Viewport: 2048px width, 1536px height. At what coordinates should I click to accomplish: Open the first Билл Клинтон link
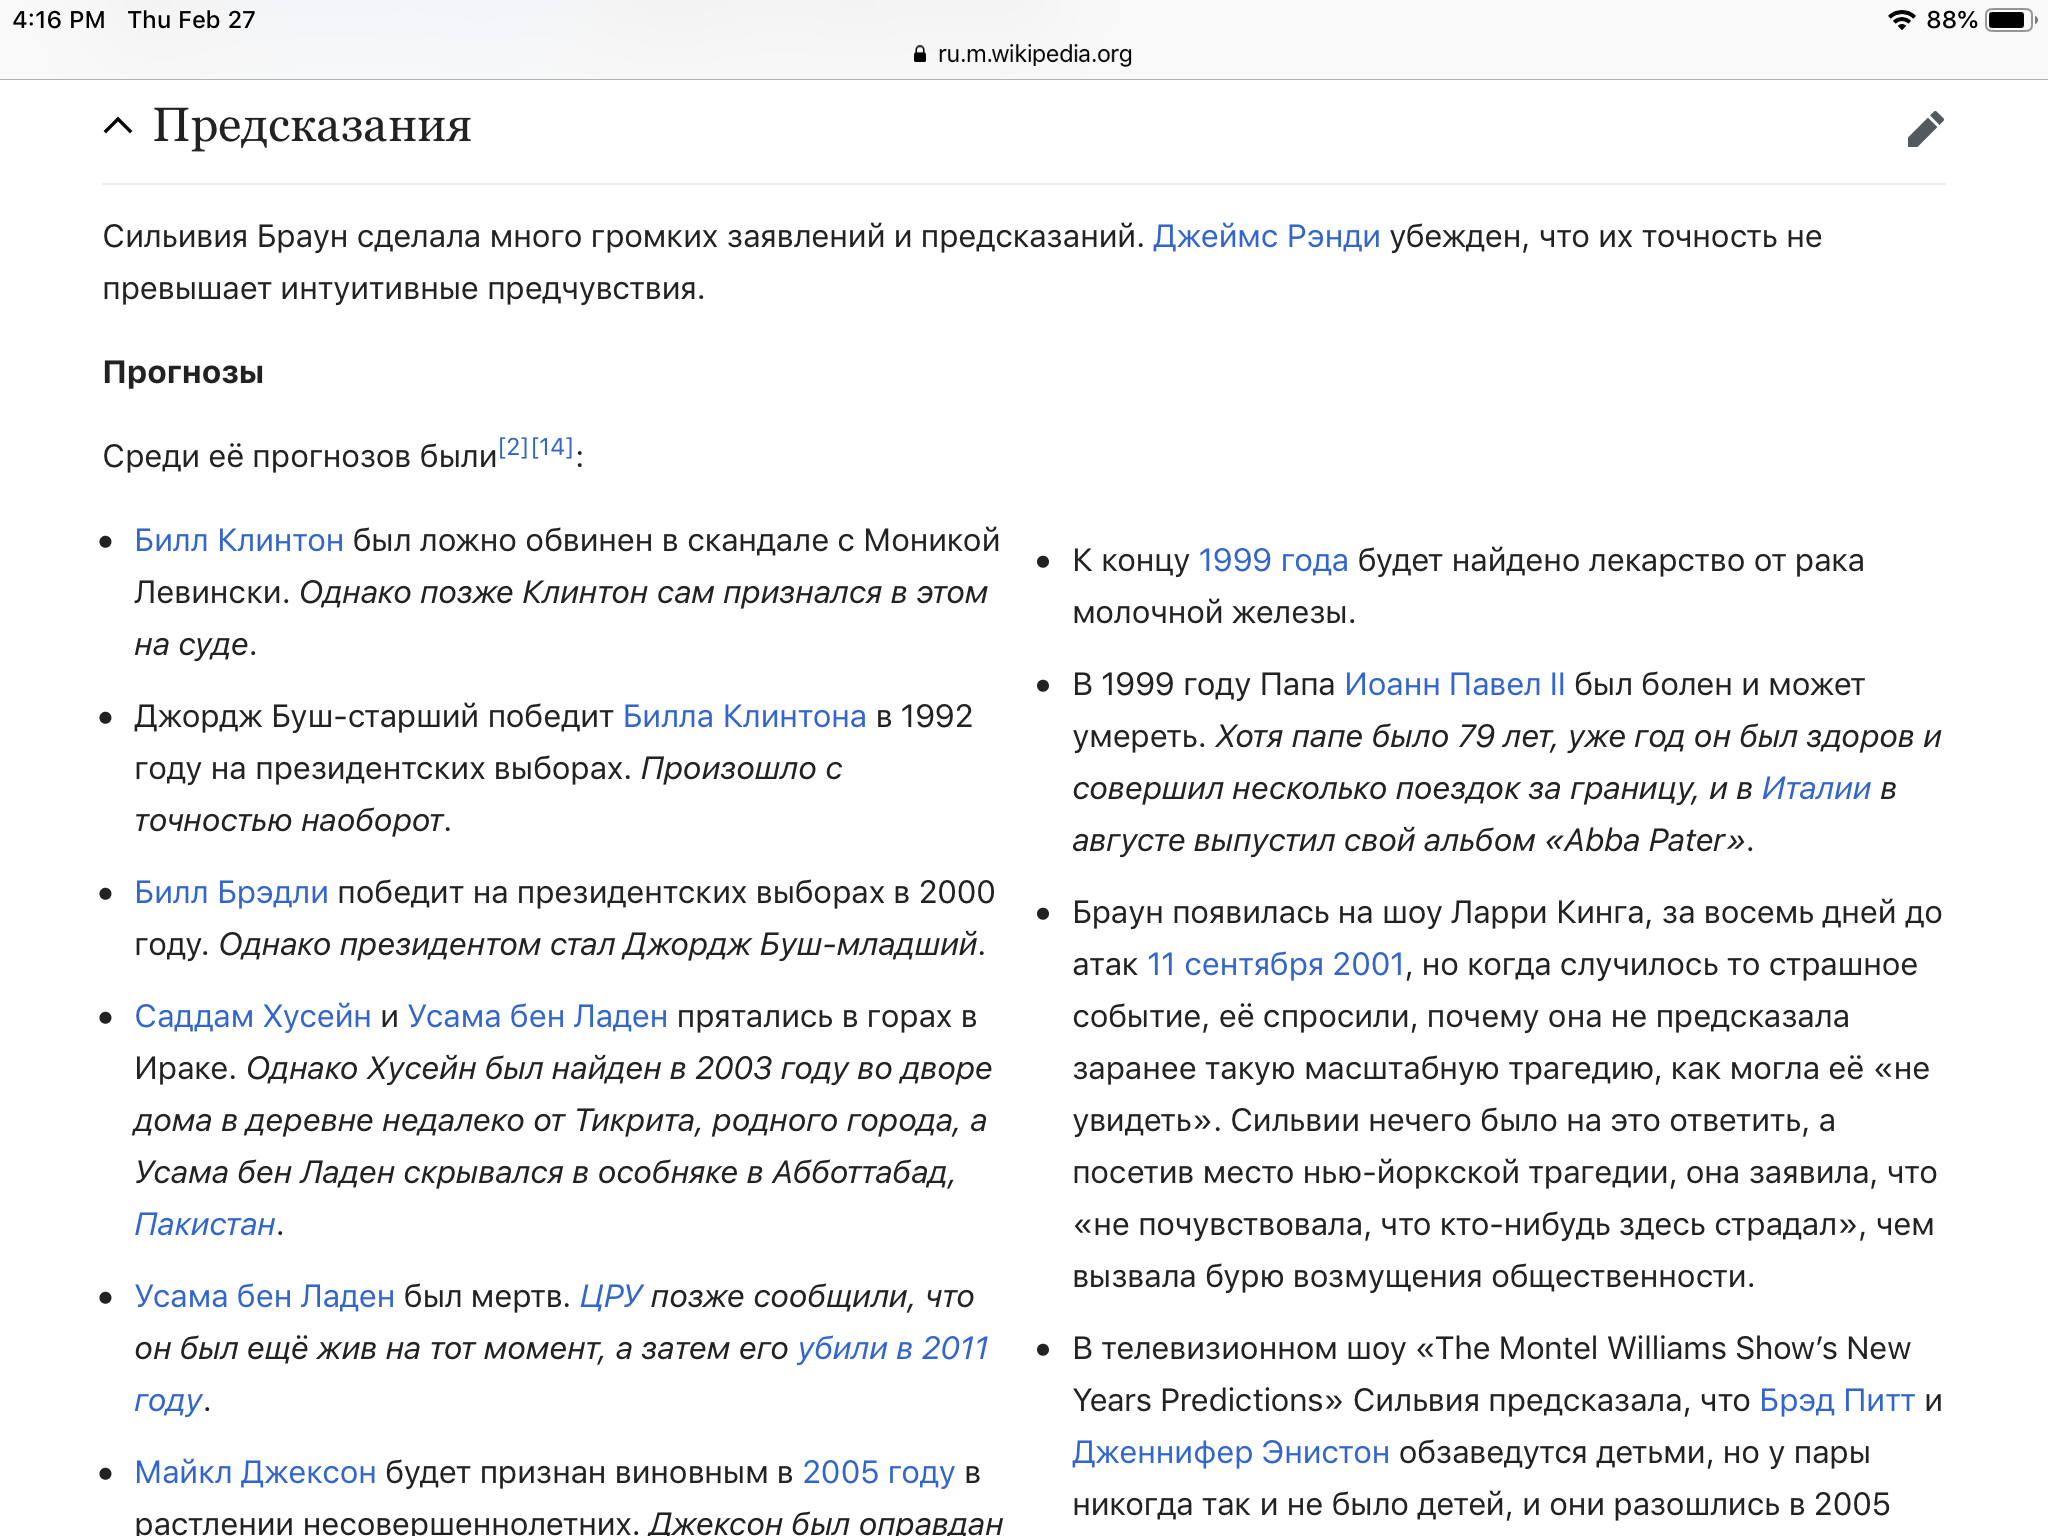point(239,541)
